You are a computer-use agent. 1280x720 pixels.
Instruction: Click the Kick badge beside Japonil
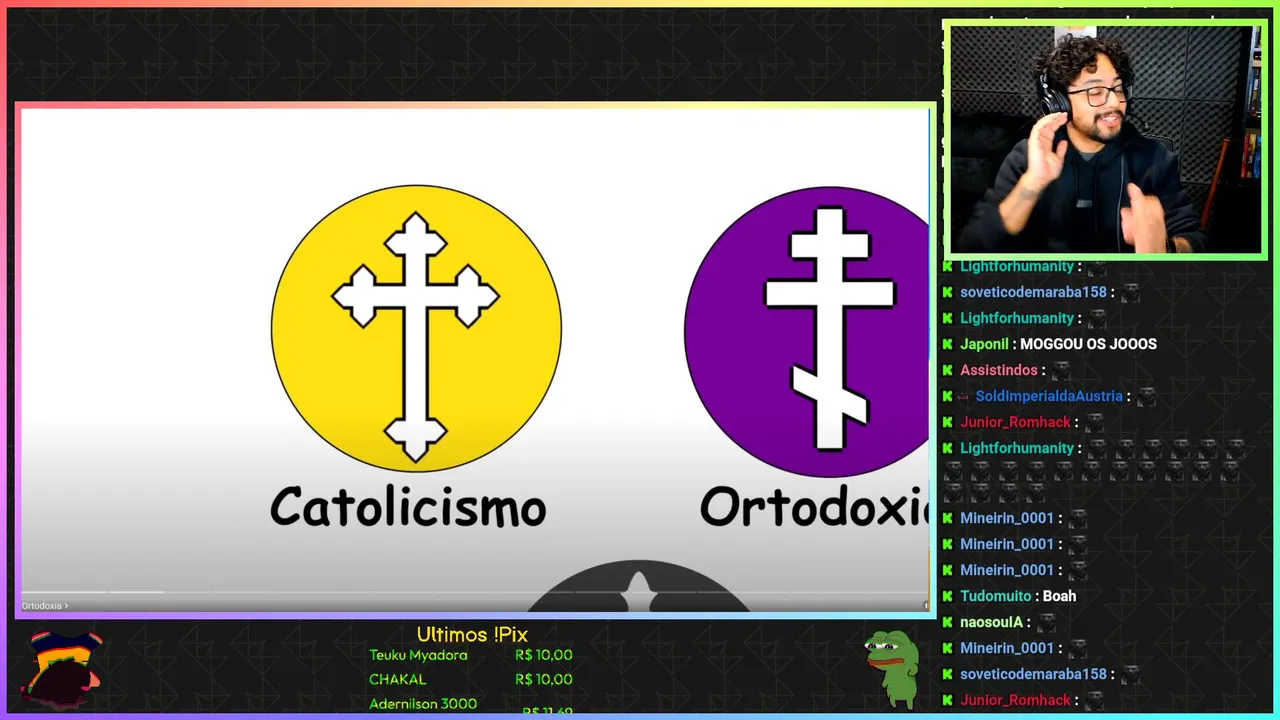pyautogui.click(x=948, y=344)
